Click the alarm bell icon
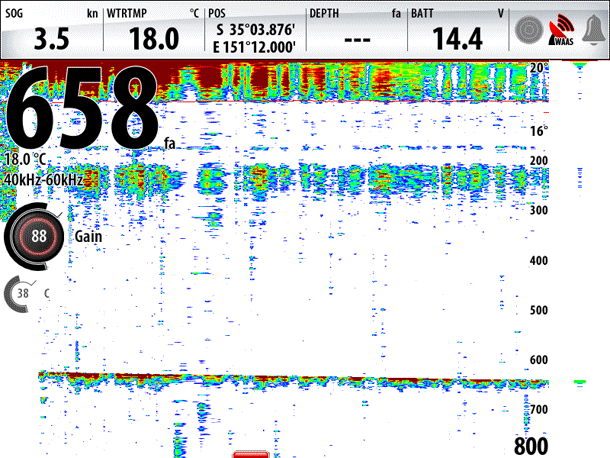Screen dimensions: 610x458 pyautogui.click(x=592, y=31)
